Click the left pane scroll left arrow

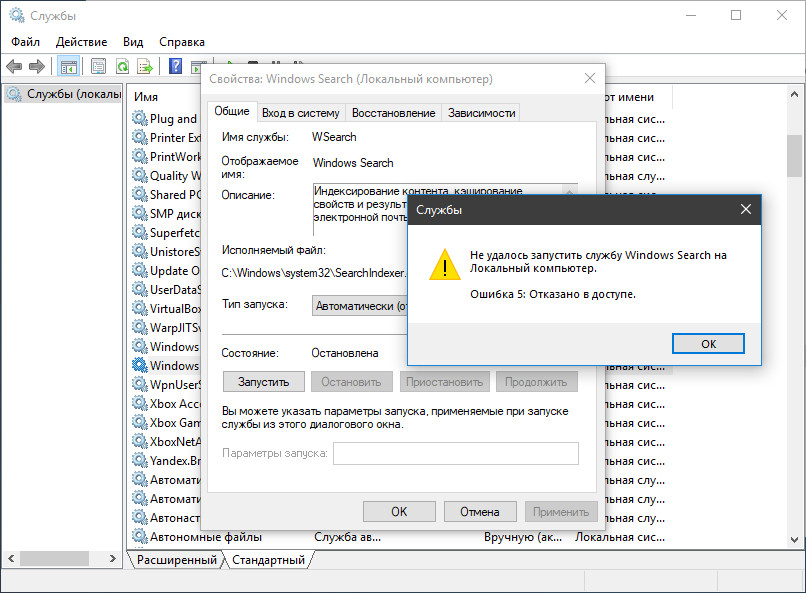(x=11, y=559)
